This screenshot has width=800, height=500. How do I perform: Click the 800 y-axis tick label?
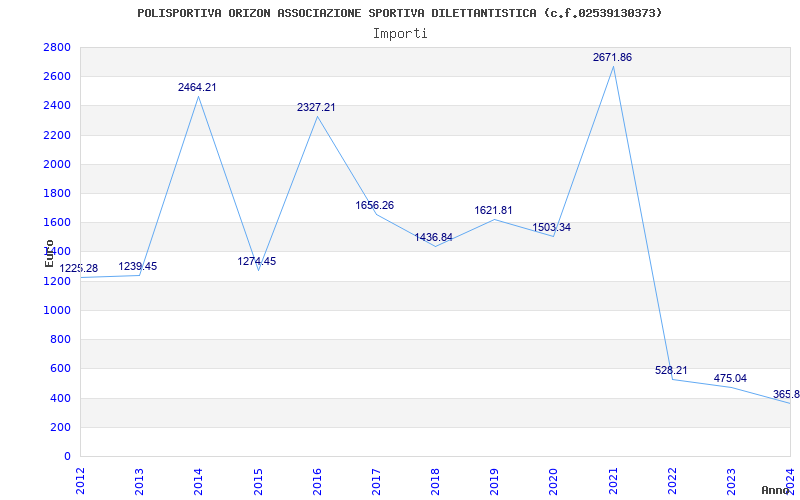point(61,339)
